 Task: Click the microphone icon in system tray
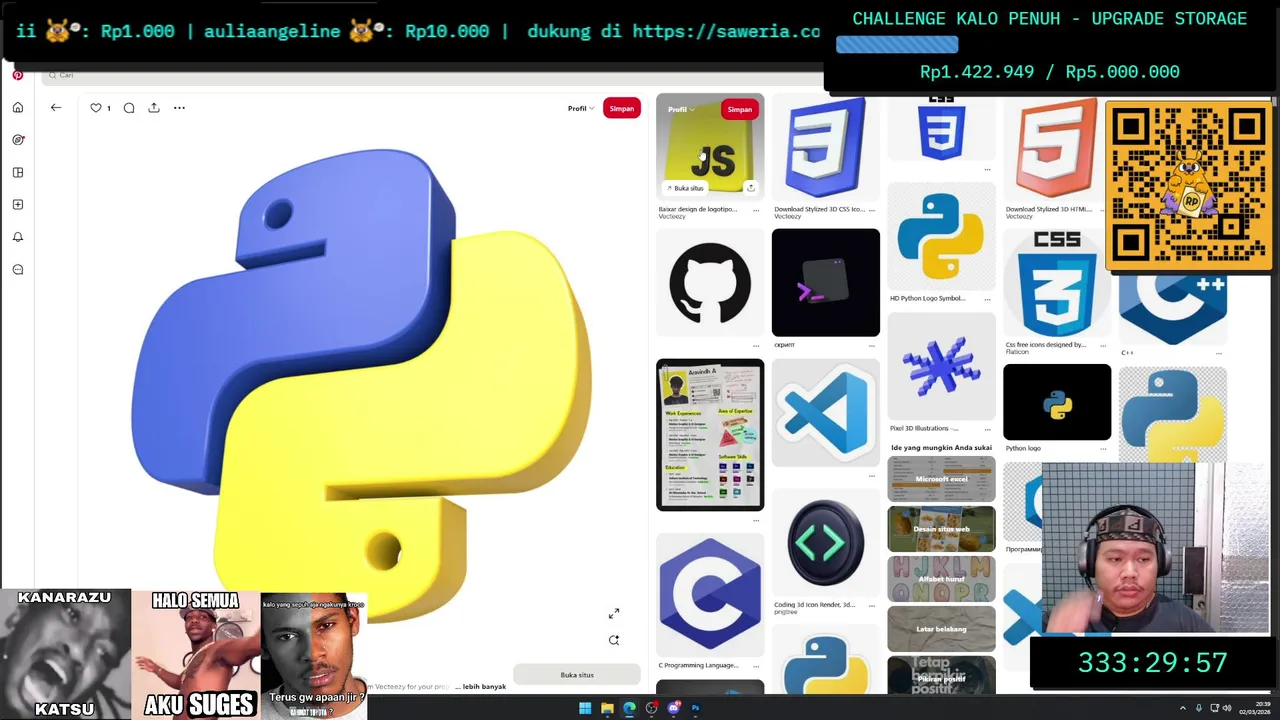click(x=1198, y=708)
